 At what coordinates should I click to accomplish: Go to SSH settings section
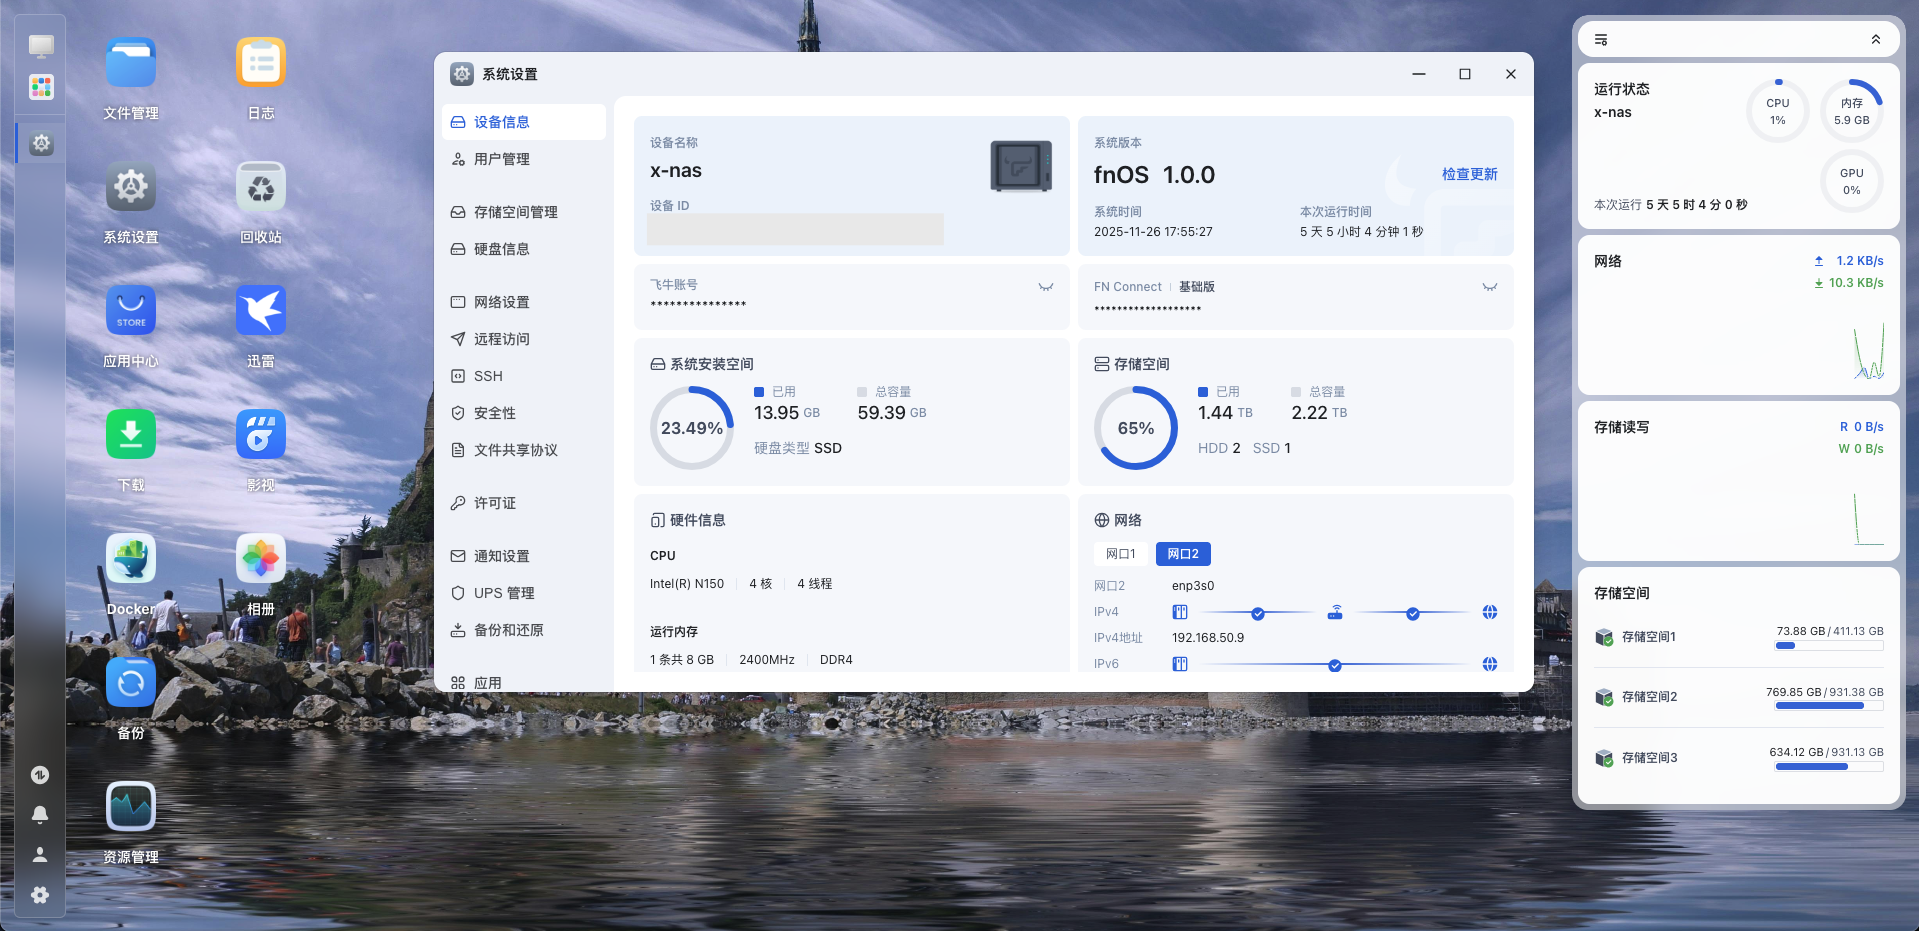point(488,376)
